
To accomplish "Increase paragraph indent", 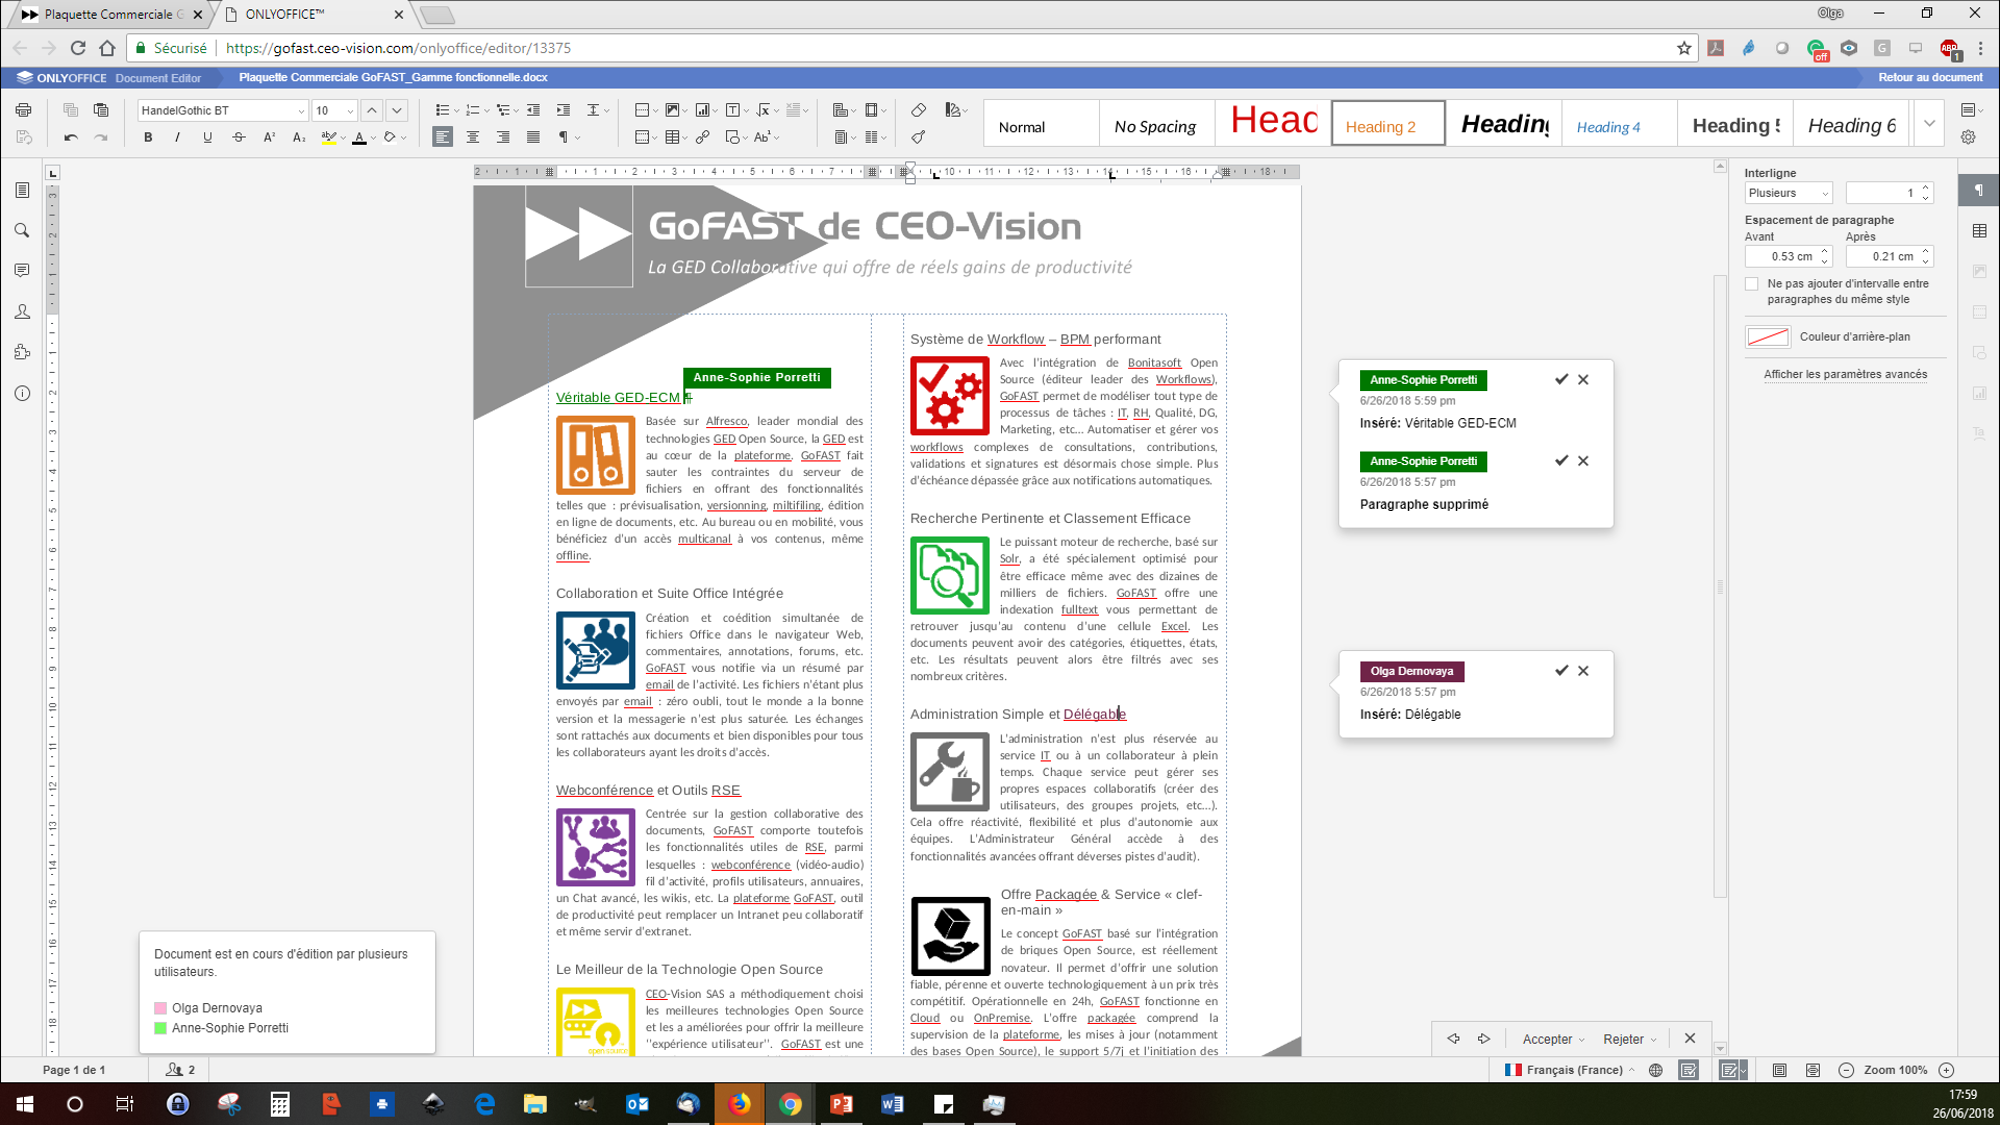I will tap(564, 110).
